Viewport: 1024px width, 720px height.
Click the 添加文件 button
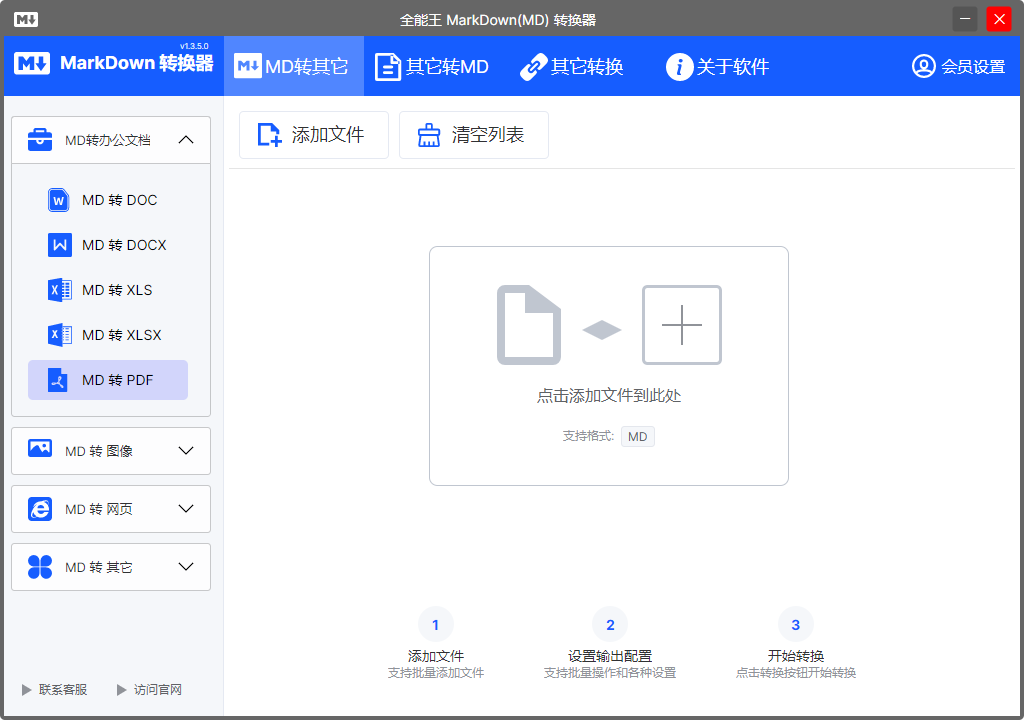point(313,135)
